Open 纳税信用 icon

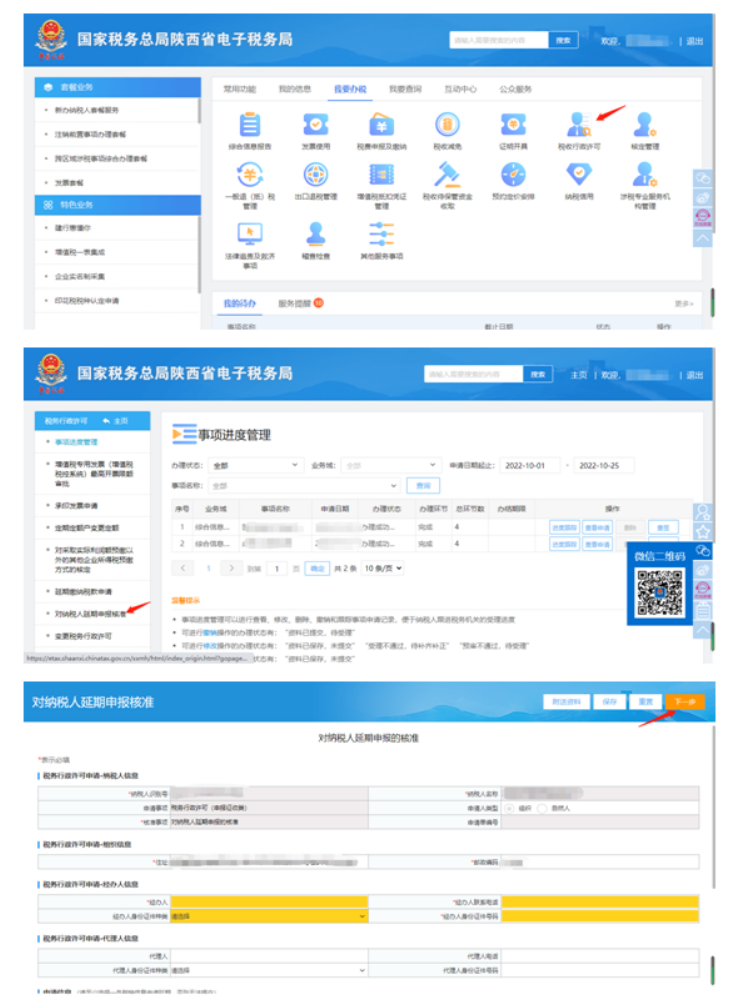coord(579,174)
